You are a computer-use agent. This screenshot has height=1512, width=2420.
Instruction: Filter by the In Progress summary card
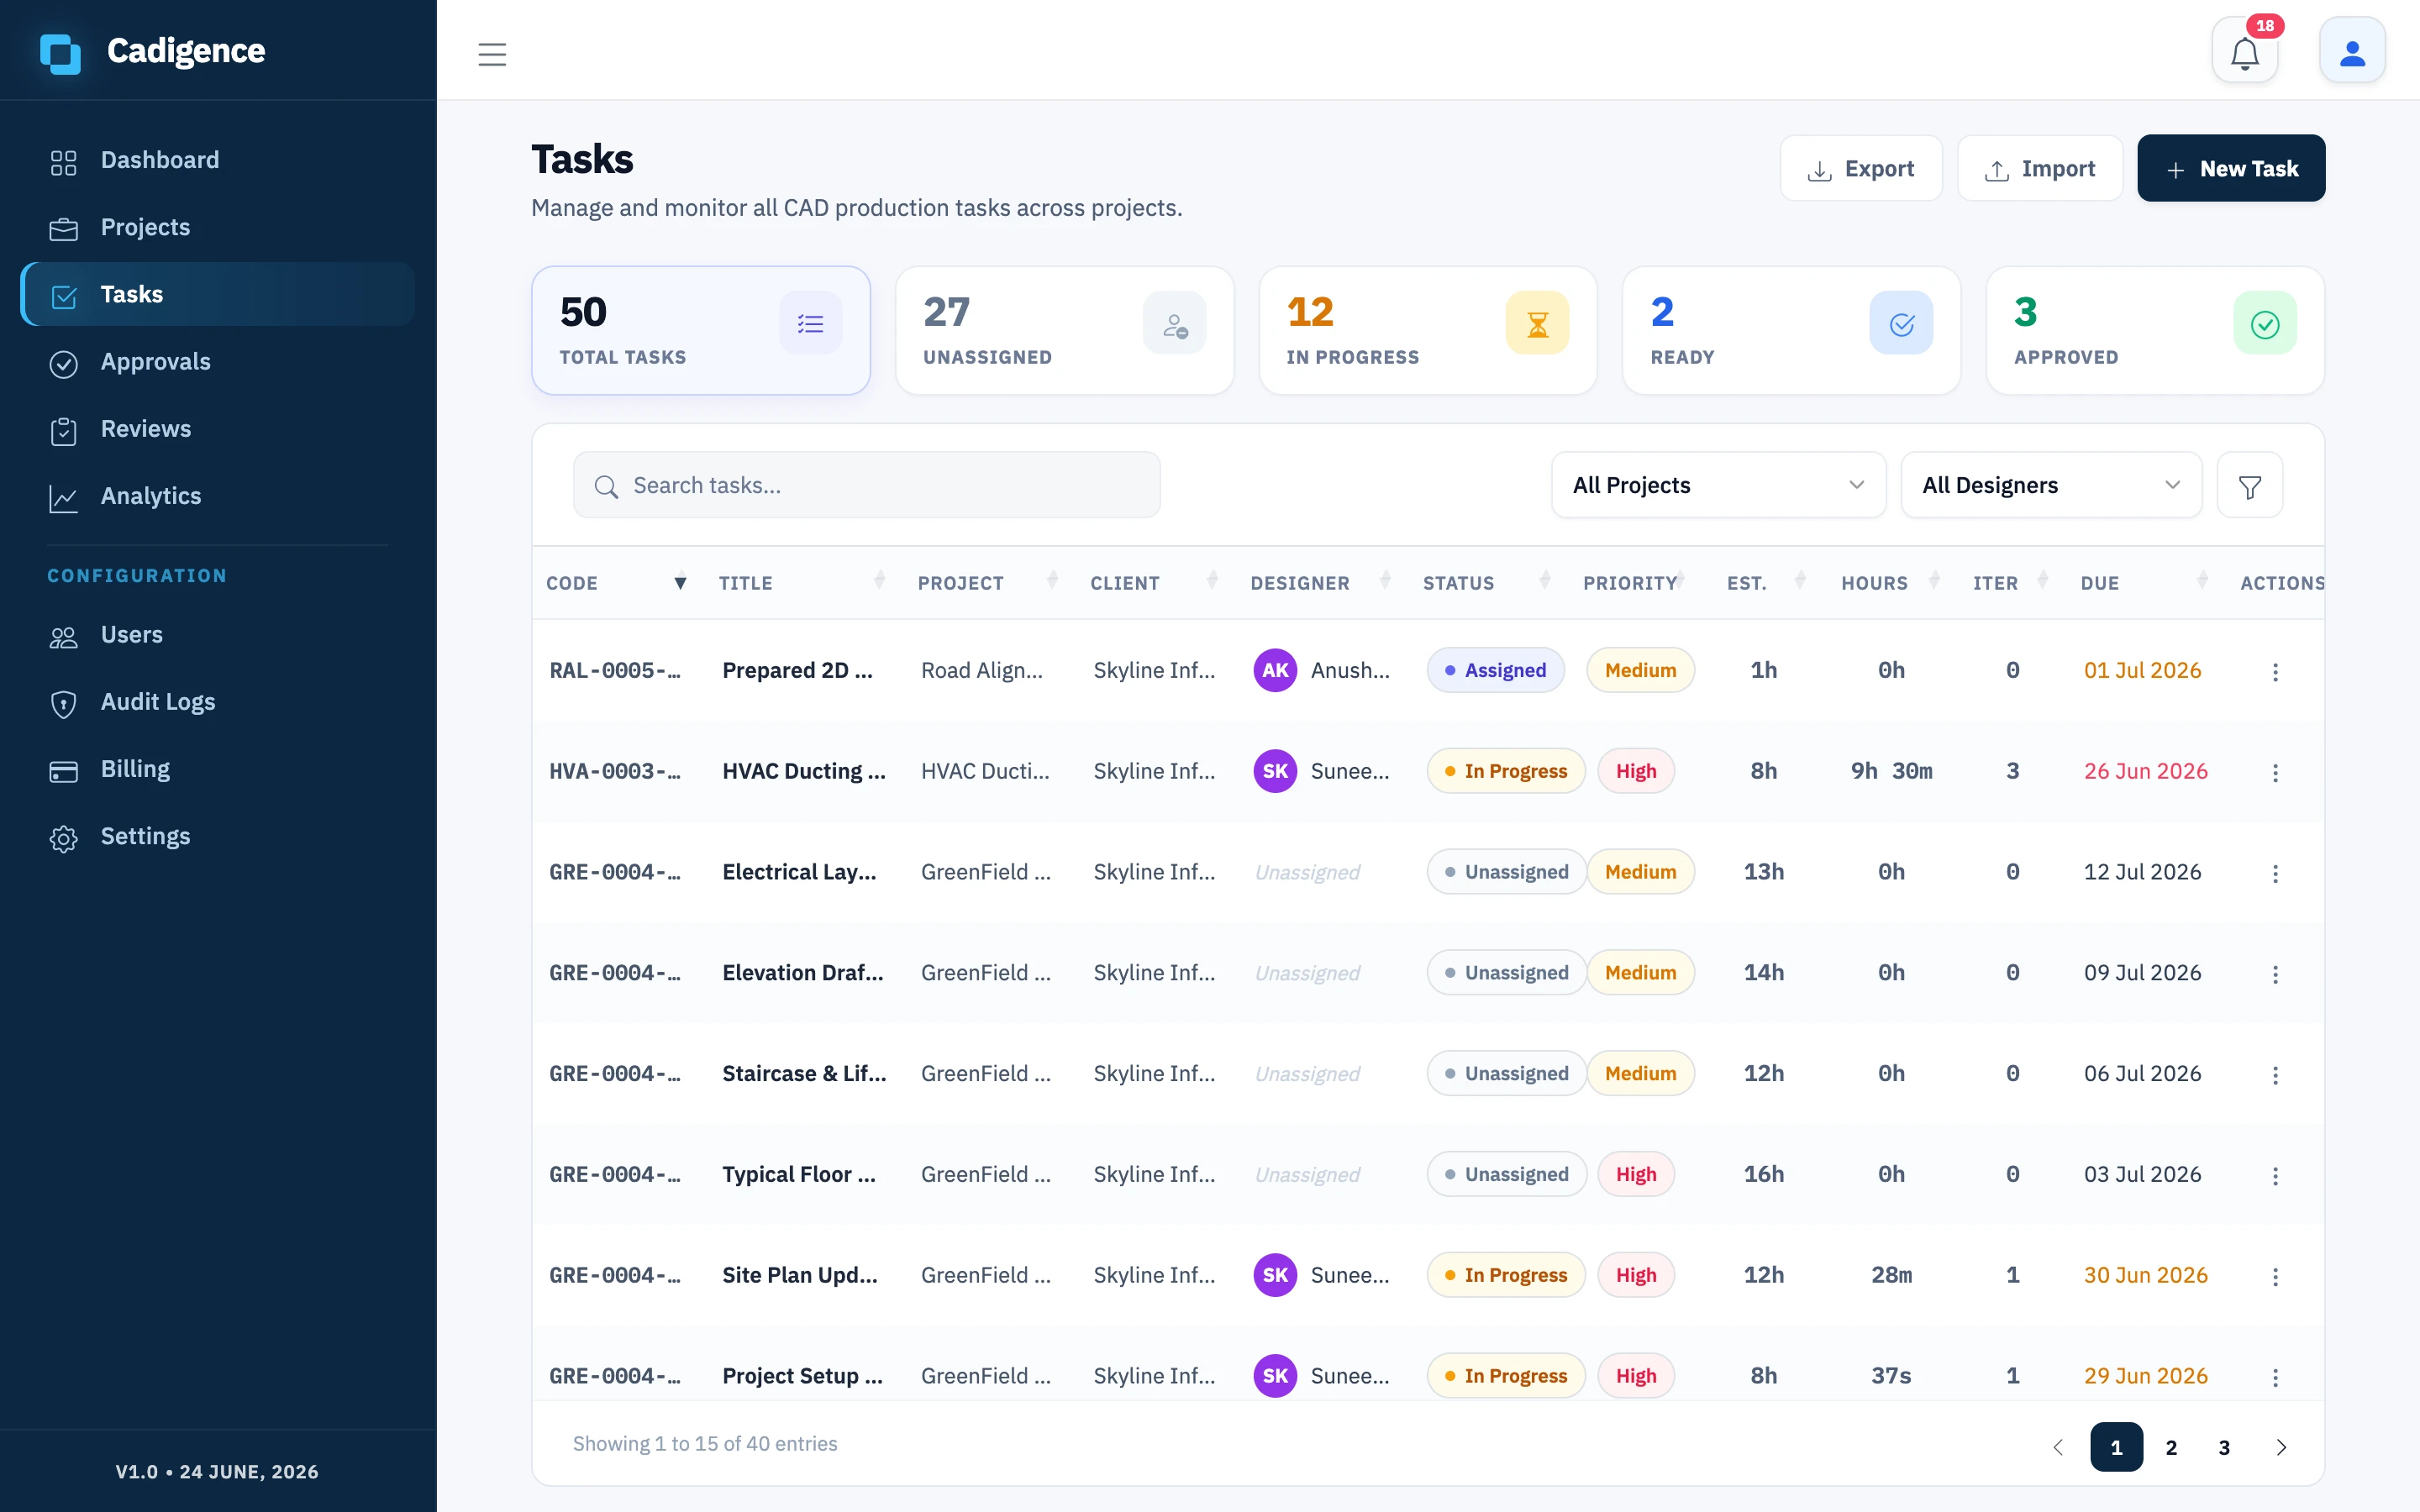coord(1428,330)
